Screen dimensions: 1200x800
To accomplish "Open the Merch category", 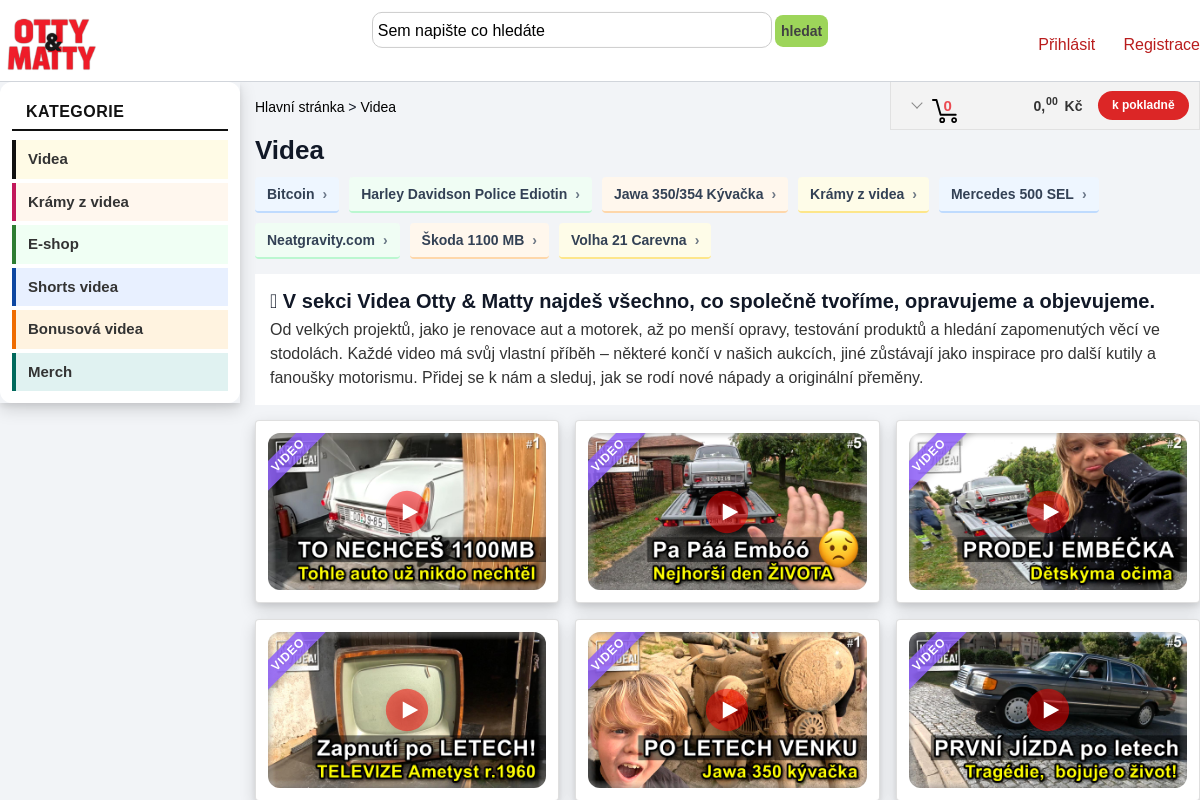I will [120, 372].
